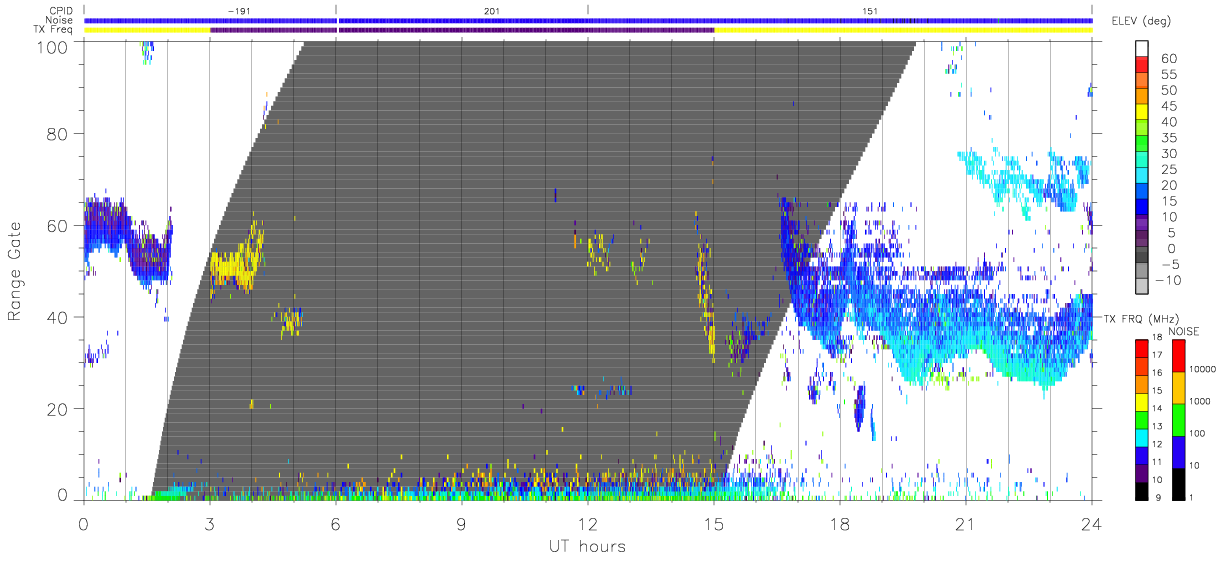Image resolution: width=1228 pixels, height=567 pixels.
Task: Click the CPID value "201"
Action: [x=491, y=9]
